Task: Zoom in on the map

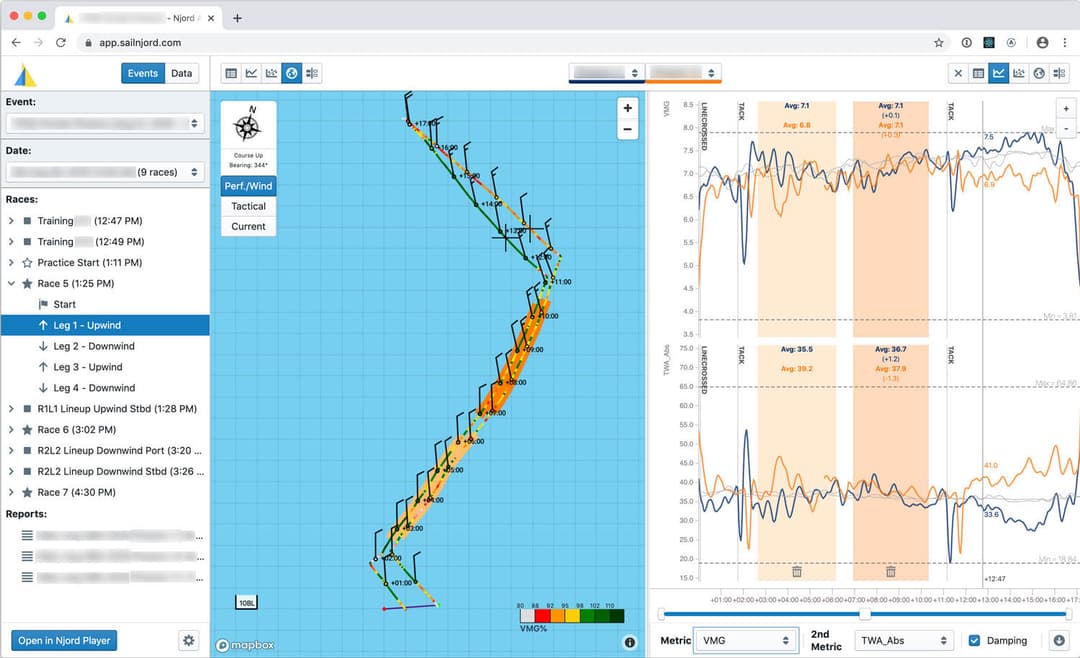Action: (627, 108)
